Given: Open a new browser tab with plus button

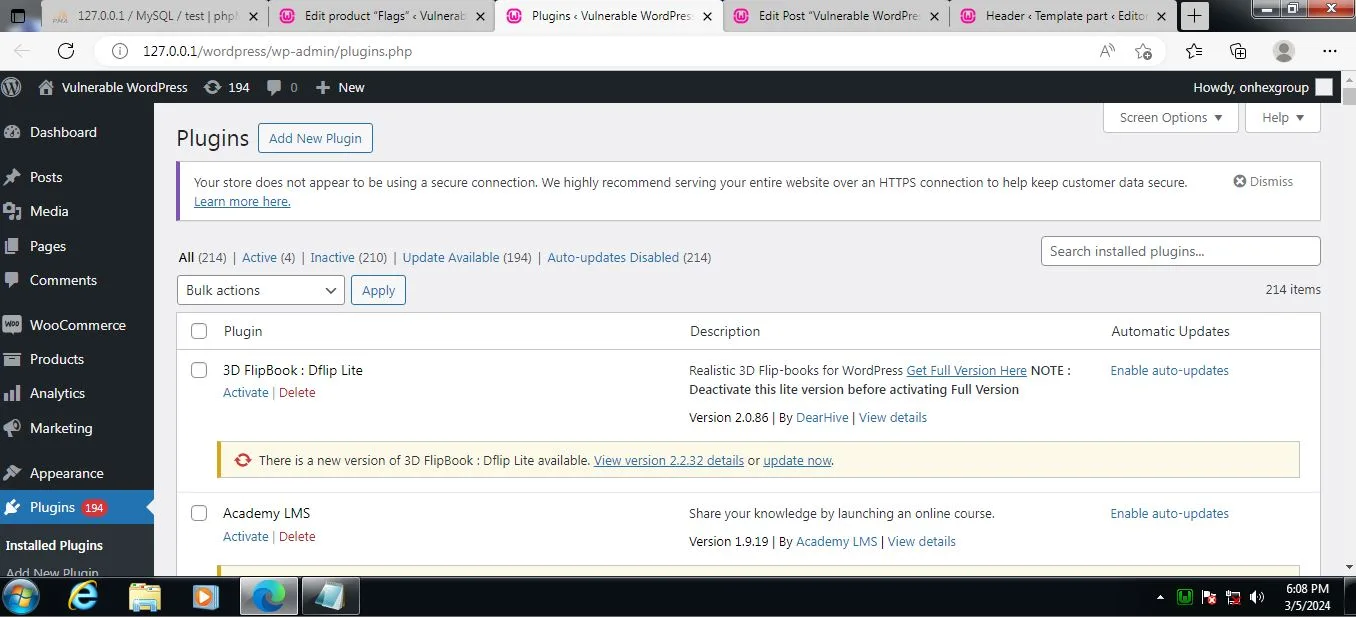Looking at the screenshot, I should pyautogui.click(x=1195, y=16).
